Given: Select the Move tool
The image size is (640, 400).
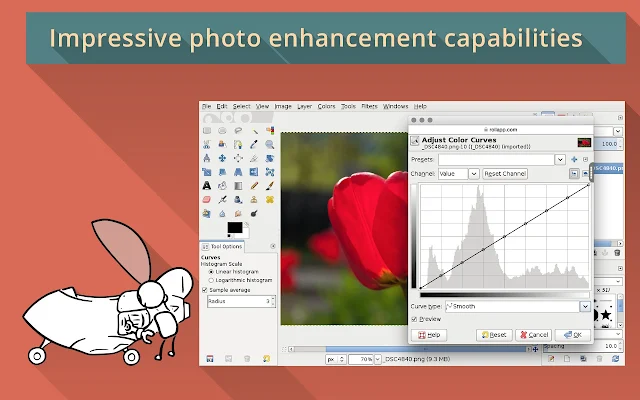Looking at the screenshot, I should pyautogui.click(x=222, y=158).
